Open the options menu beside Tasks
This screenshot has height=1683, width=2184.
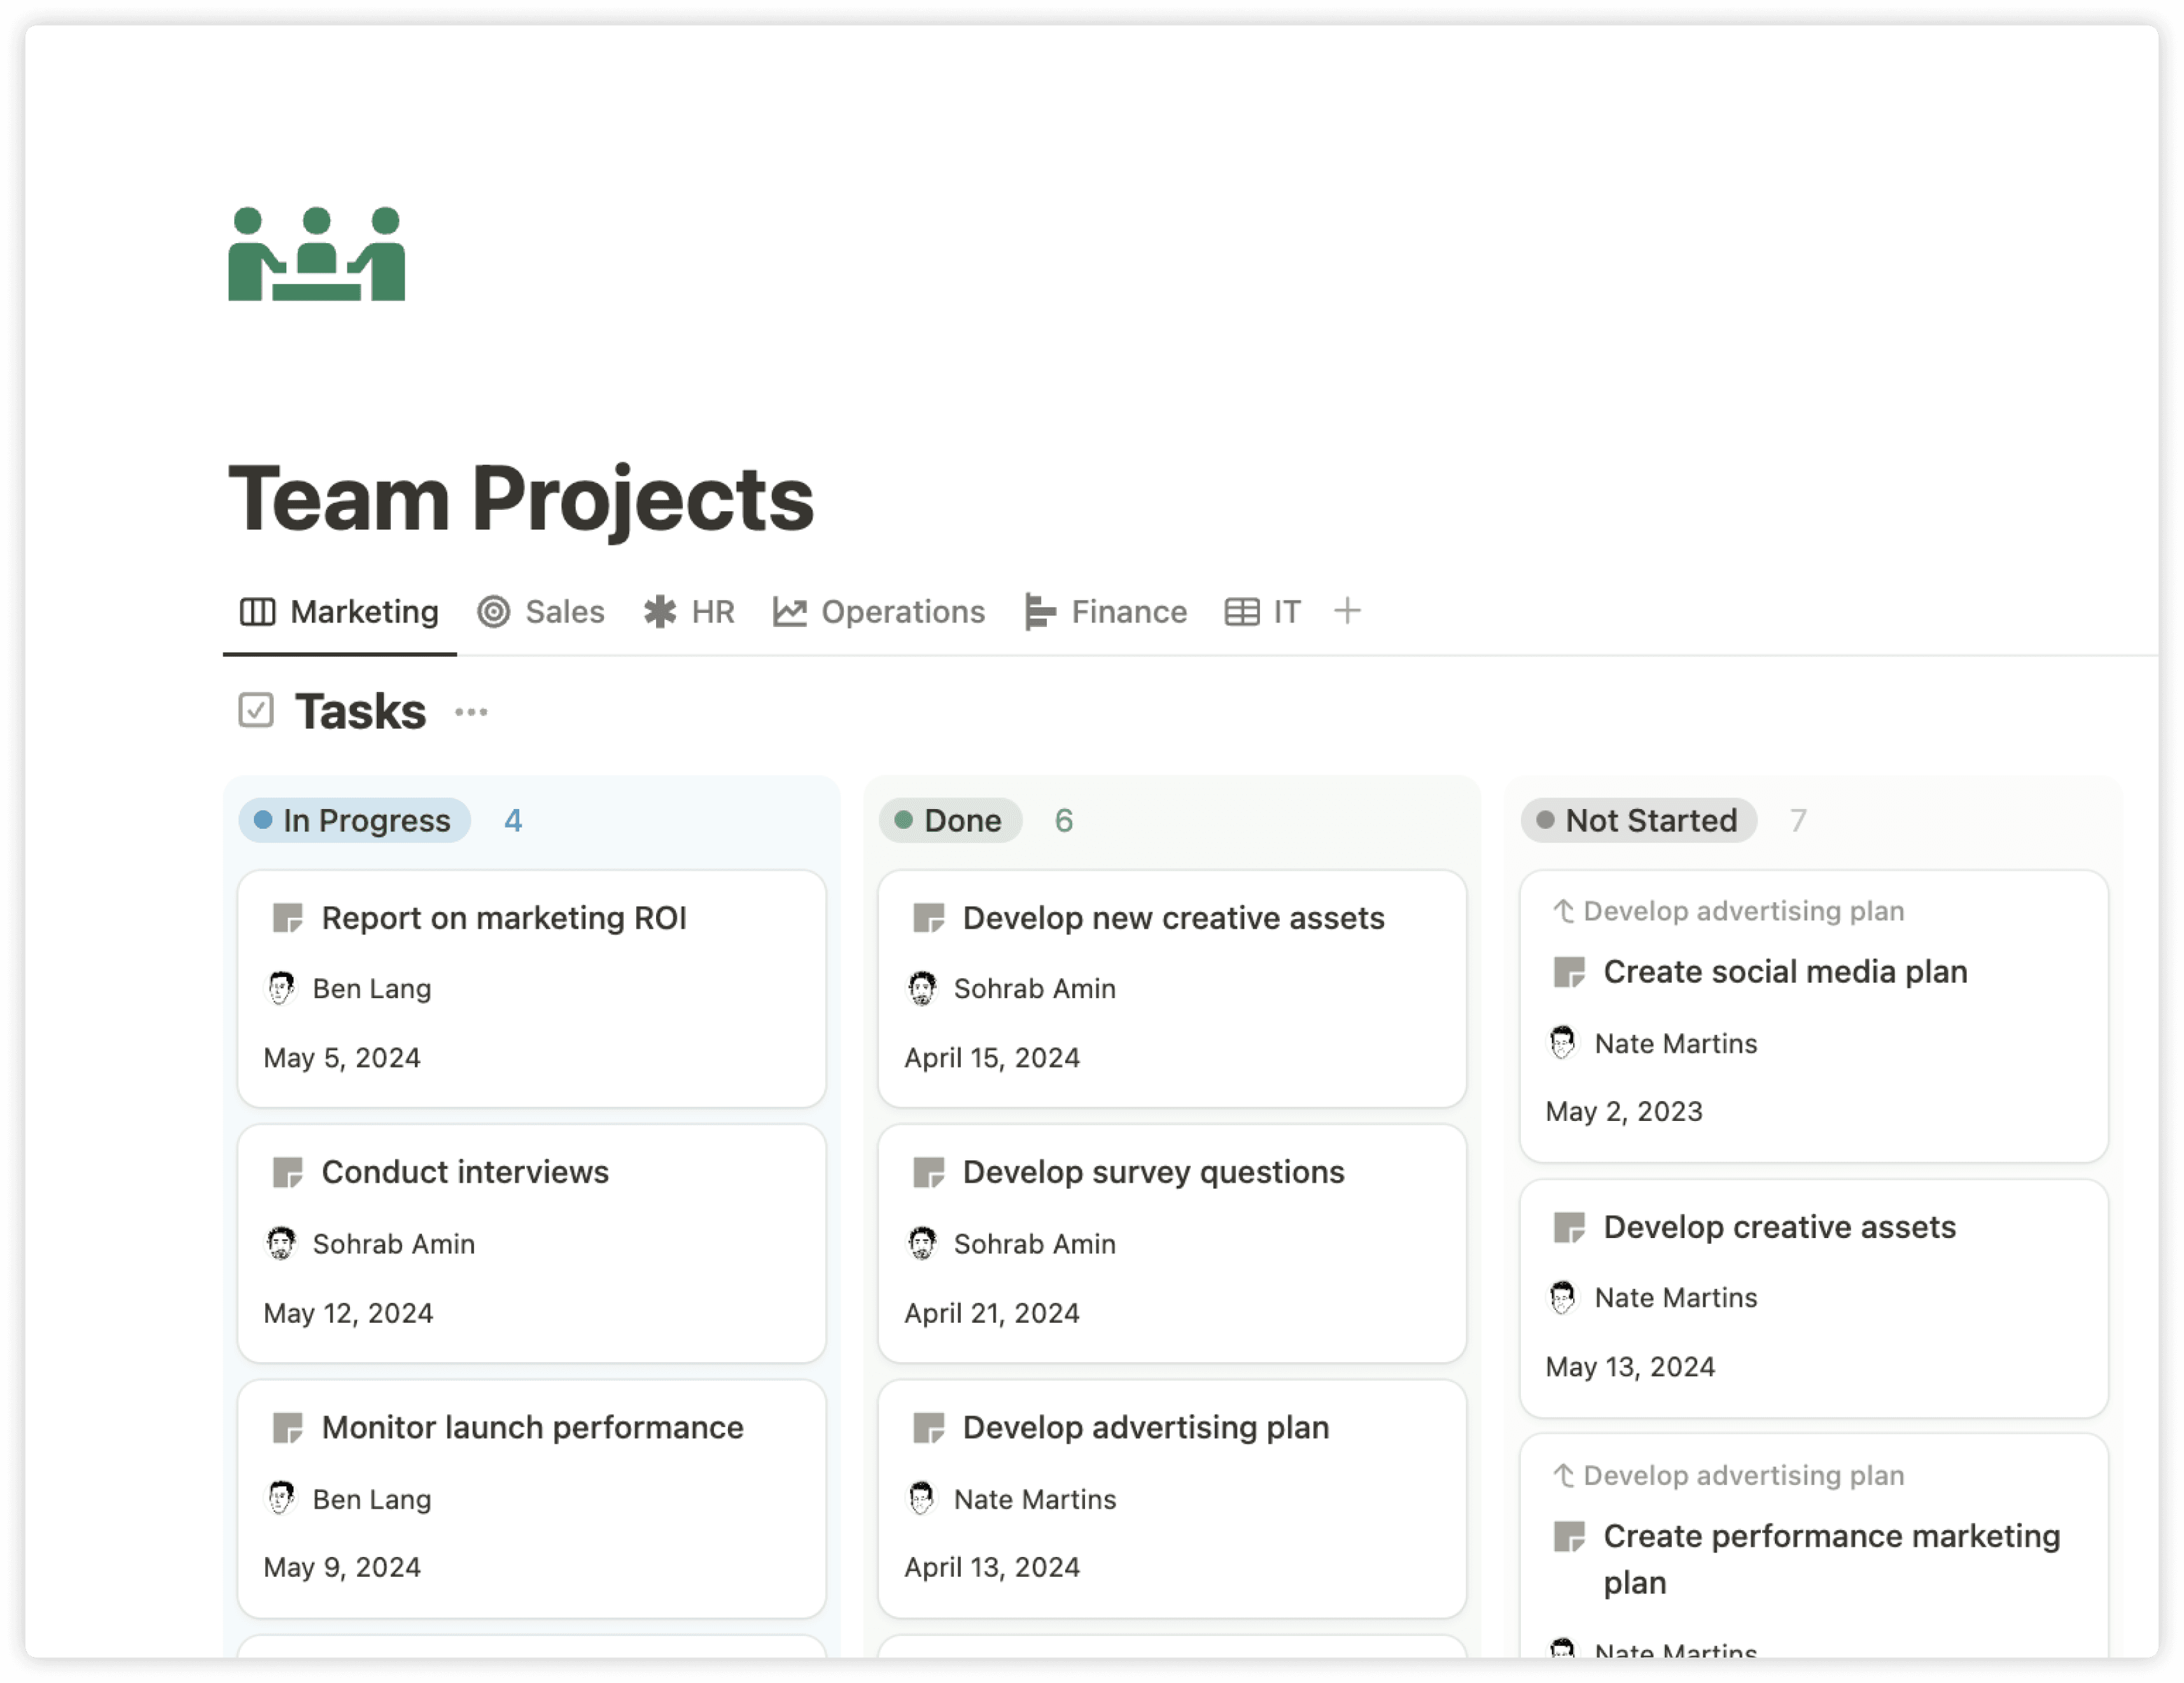470,711
